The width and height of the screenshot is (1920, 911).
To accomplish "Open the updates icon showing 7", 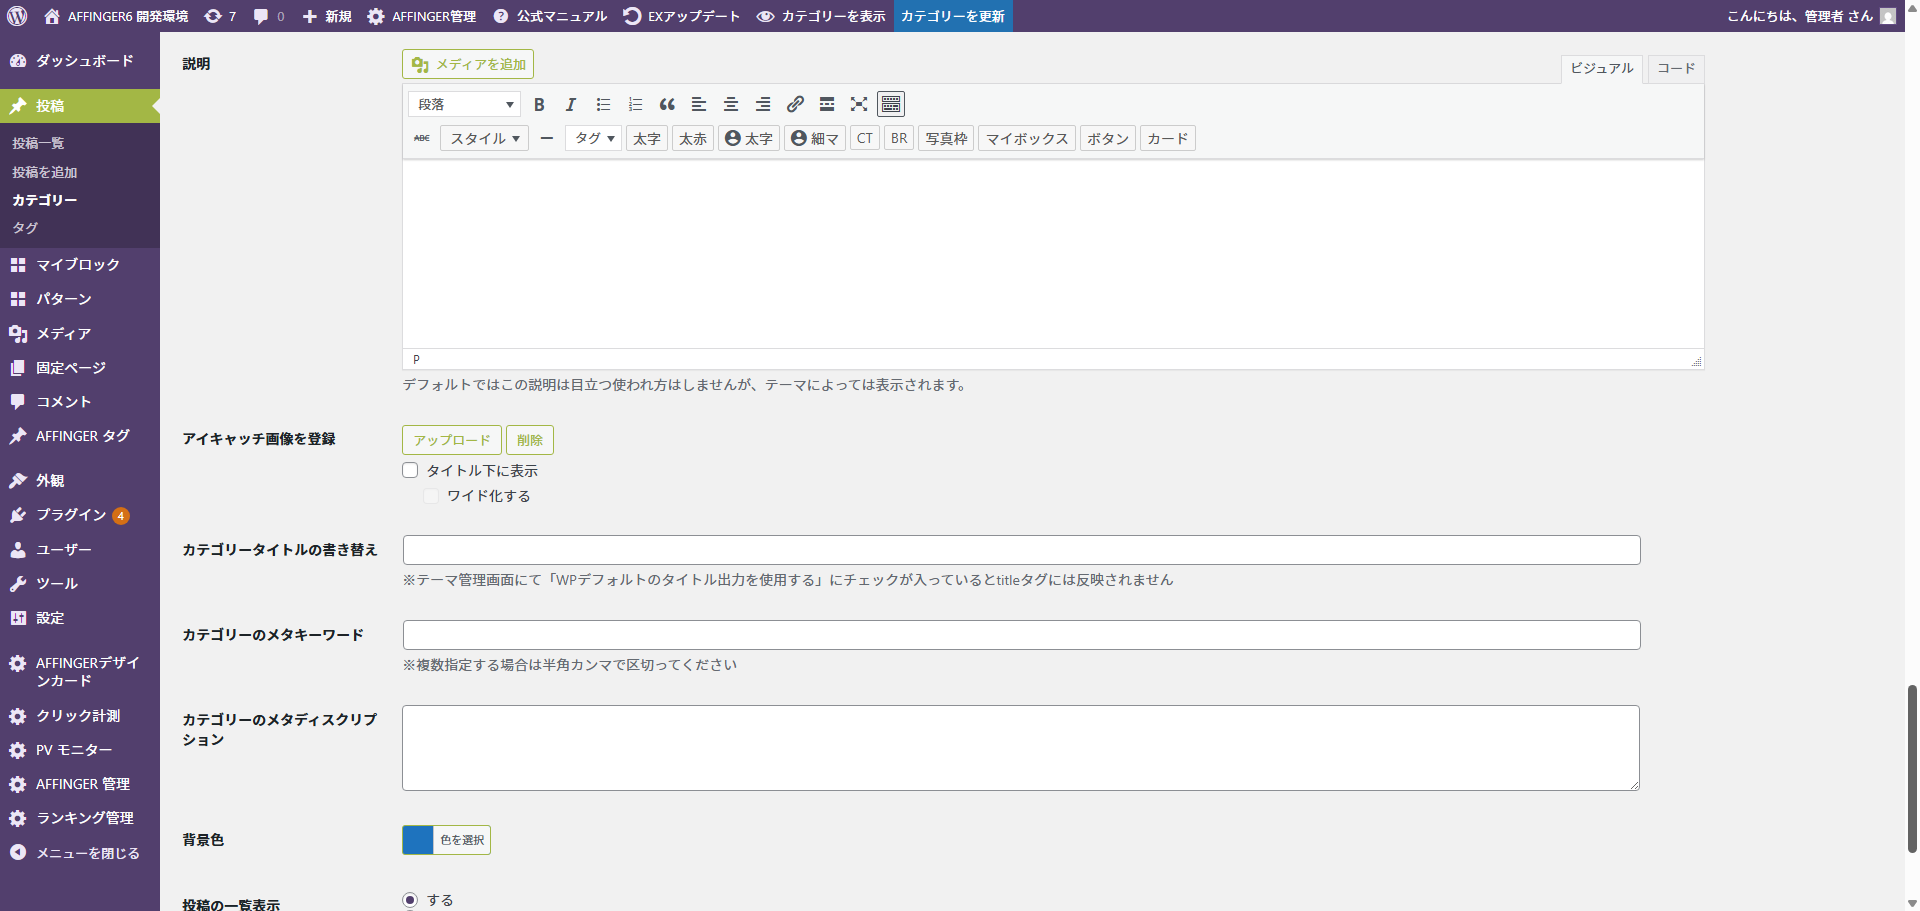I will pyautogui.click(x=220, y=16).
